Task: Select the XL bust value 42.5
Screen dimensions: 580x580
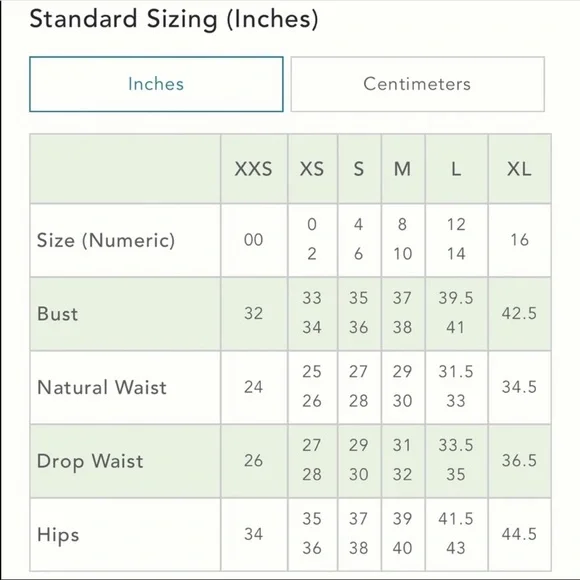Action: (519, 313)
